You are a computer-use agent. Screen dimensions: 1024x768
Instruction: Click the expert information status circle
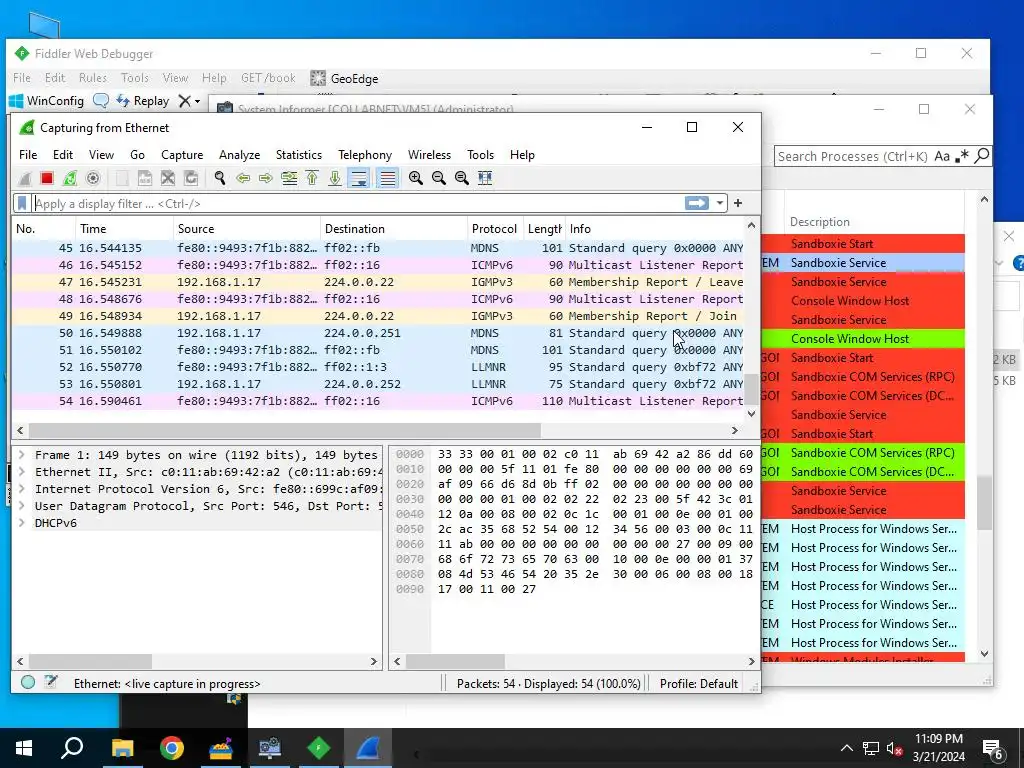[28, 682]
